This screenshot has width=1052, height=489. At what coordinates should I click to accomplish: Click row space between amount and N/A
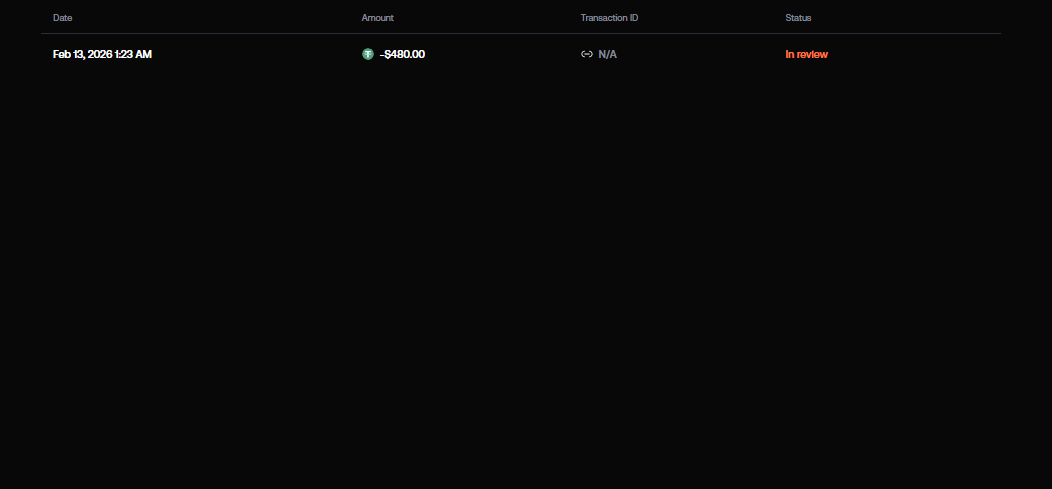[500, 54]
